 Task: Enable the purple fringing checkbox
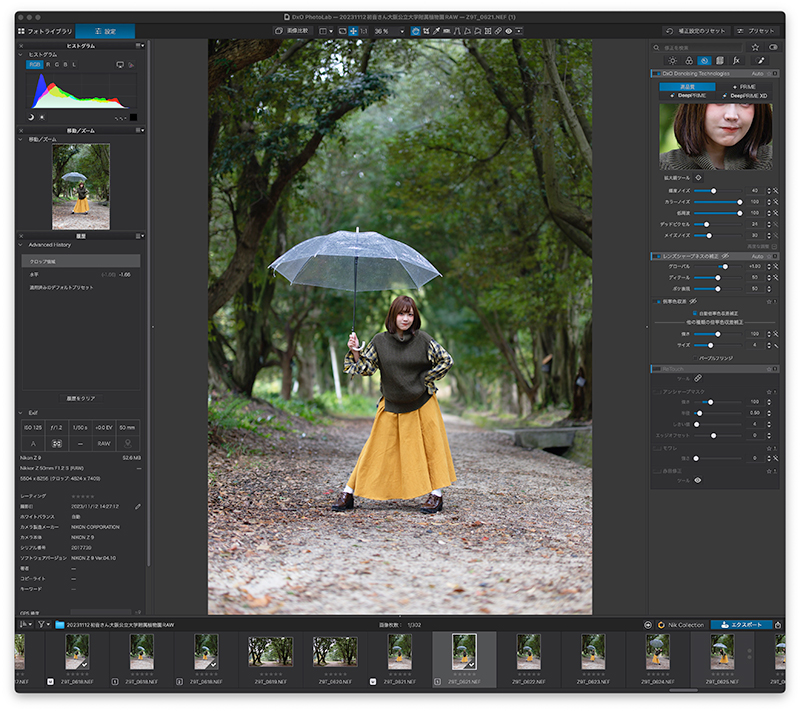pyautogui.click(x=695, y=358)
